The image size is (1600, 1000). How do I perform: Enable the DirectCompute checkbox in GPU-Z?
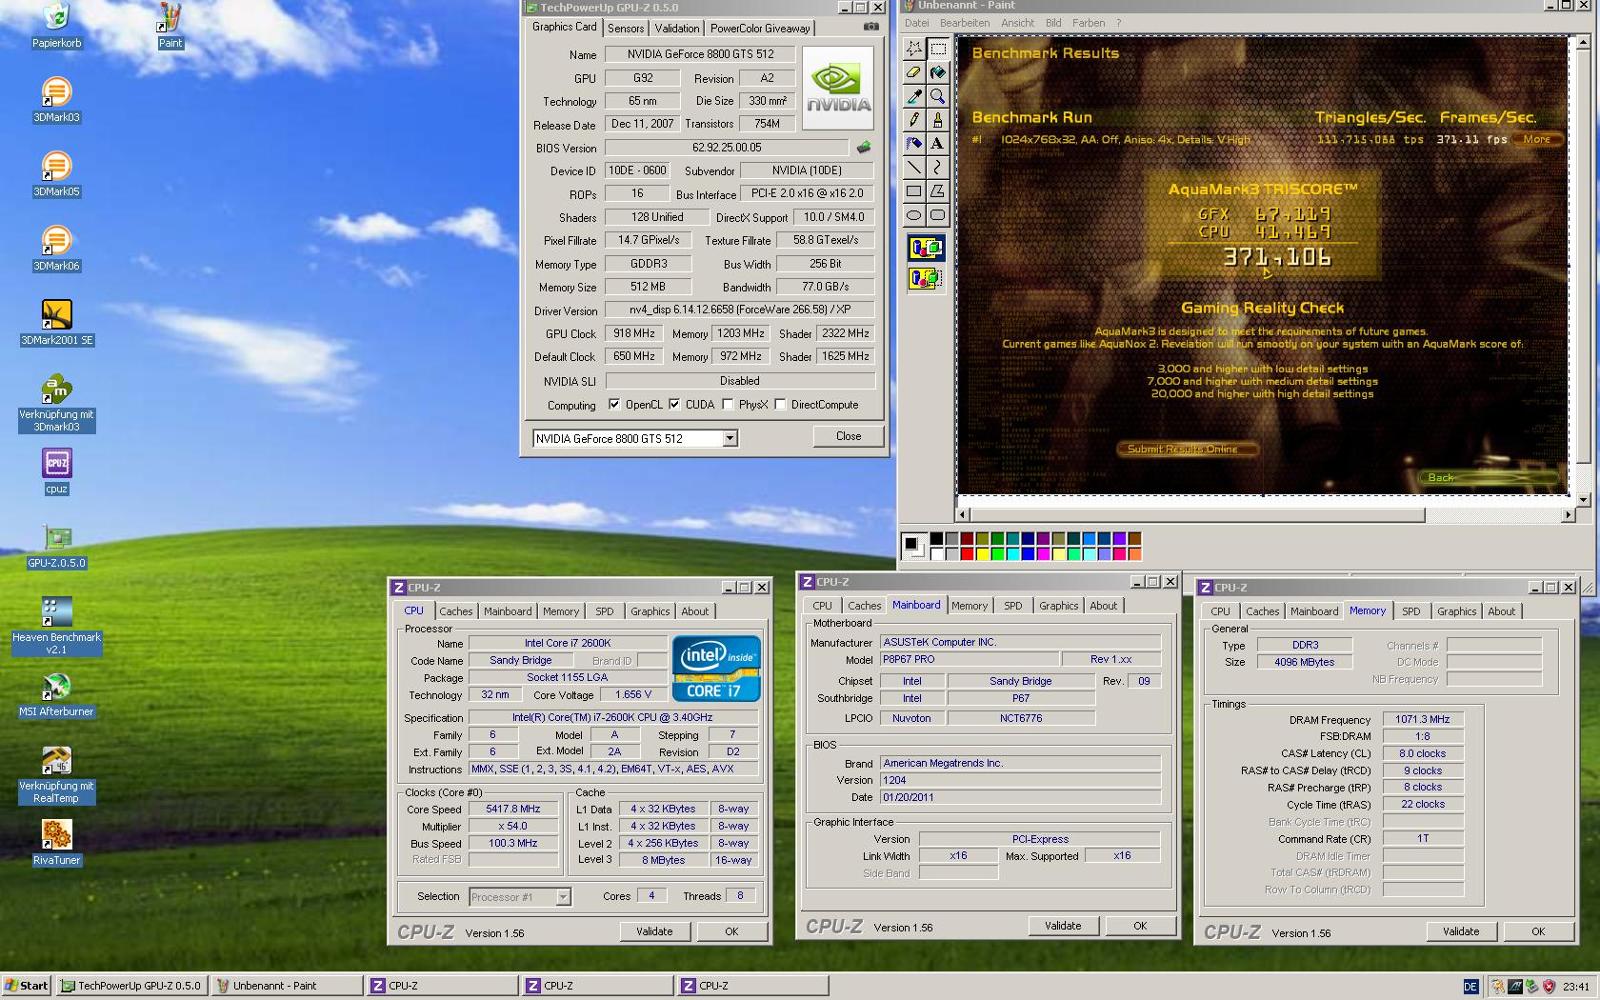click(x=780, y=405)
